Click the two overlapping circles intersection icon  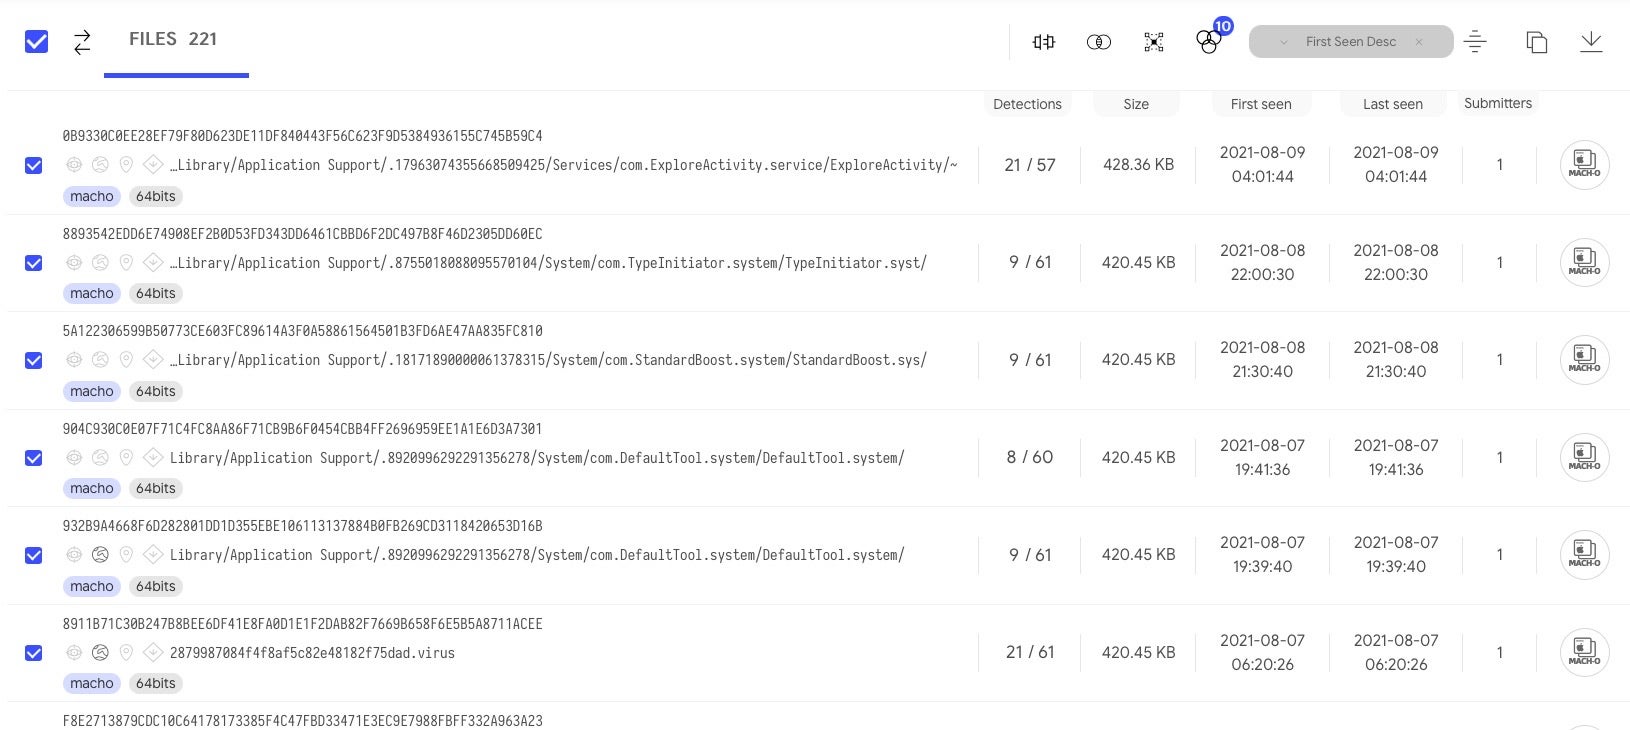pos(1098,42)
